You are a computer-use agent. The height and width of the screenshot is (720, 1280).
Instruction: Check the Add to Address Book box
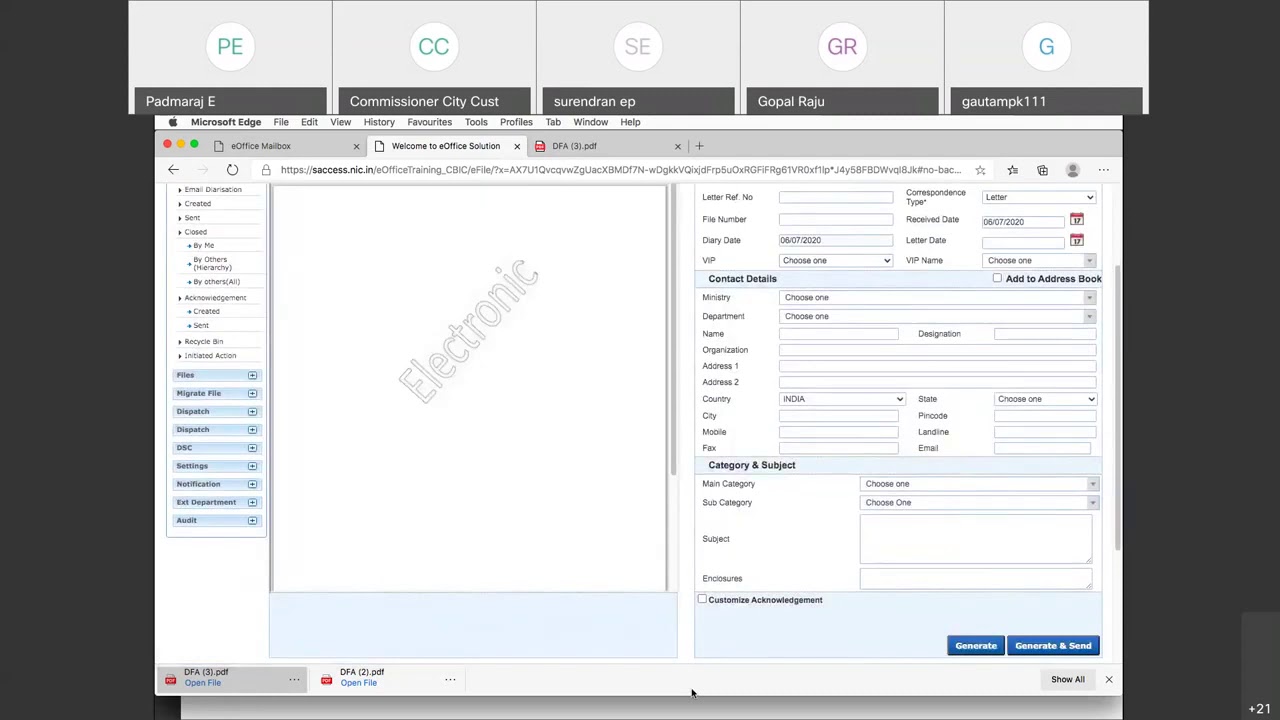coord(997,278)
